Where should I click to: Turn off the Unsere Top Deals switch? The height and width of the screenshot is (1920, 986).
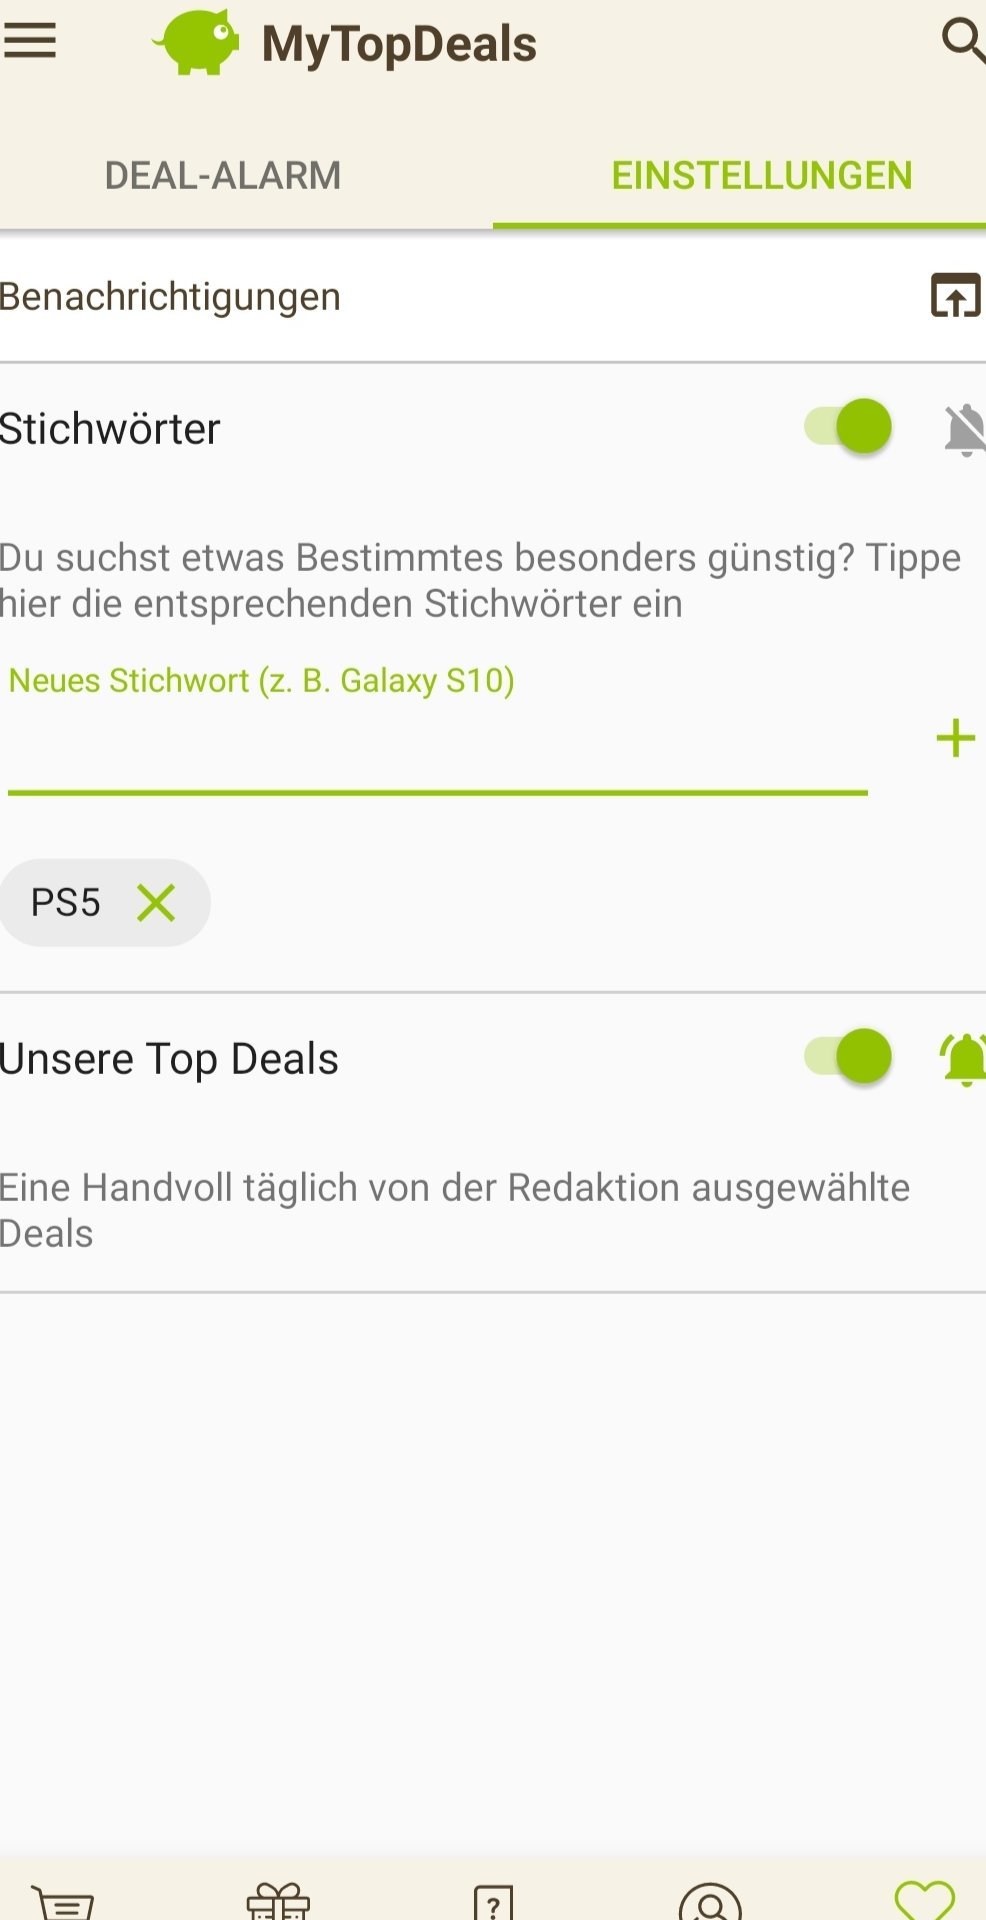tap(849, 1057)
